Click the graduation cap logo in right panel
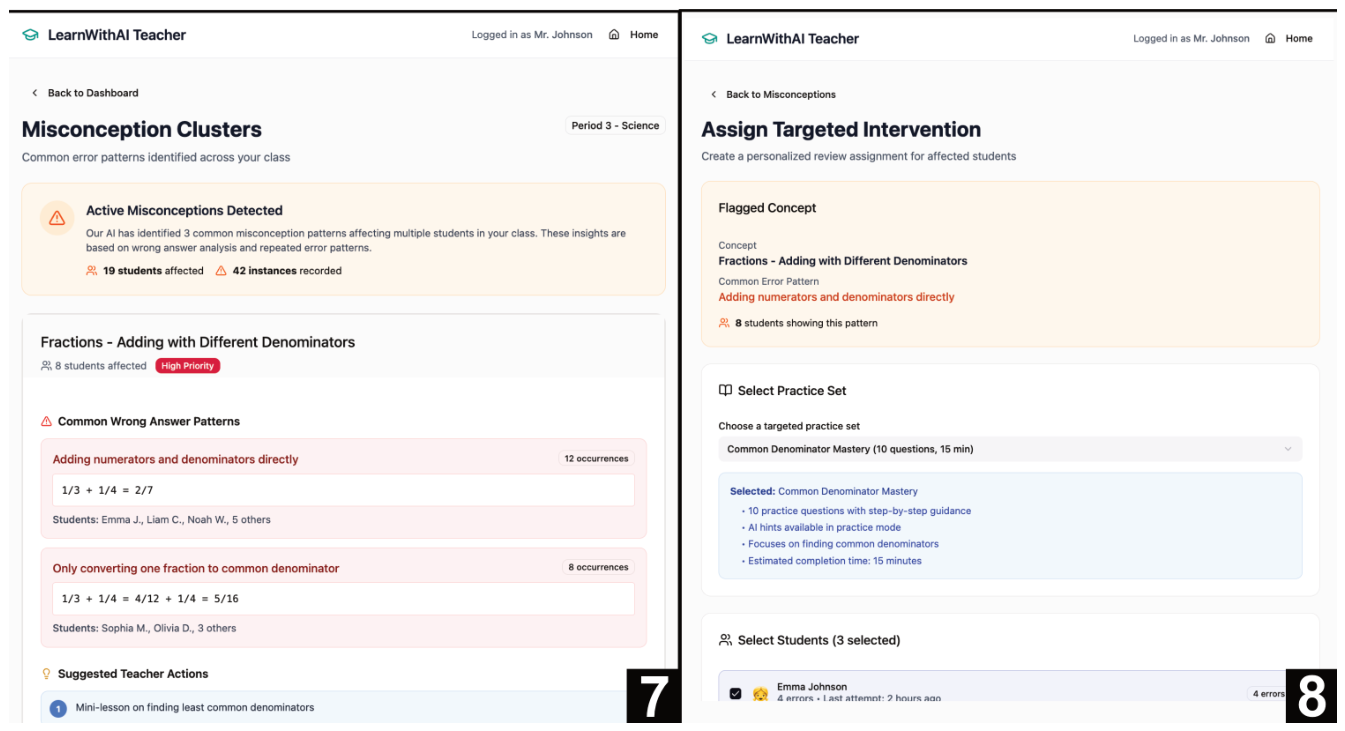1345x731 pixels. [x=710, y=39]
